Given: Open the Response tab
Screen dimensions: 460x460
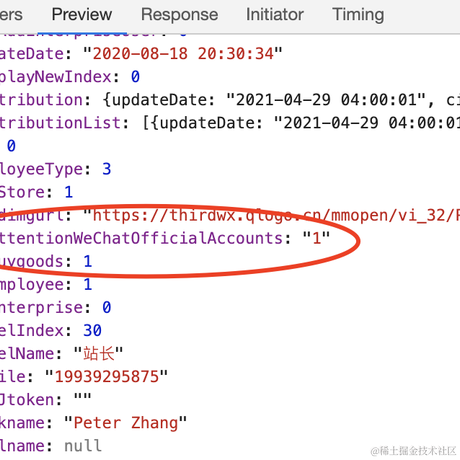Looking at the screenshot, I should pos(179,15).
